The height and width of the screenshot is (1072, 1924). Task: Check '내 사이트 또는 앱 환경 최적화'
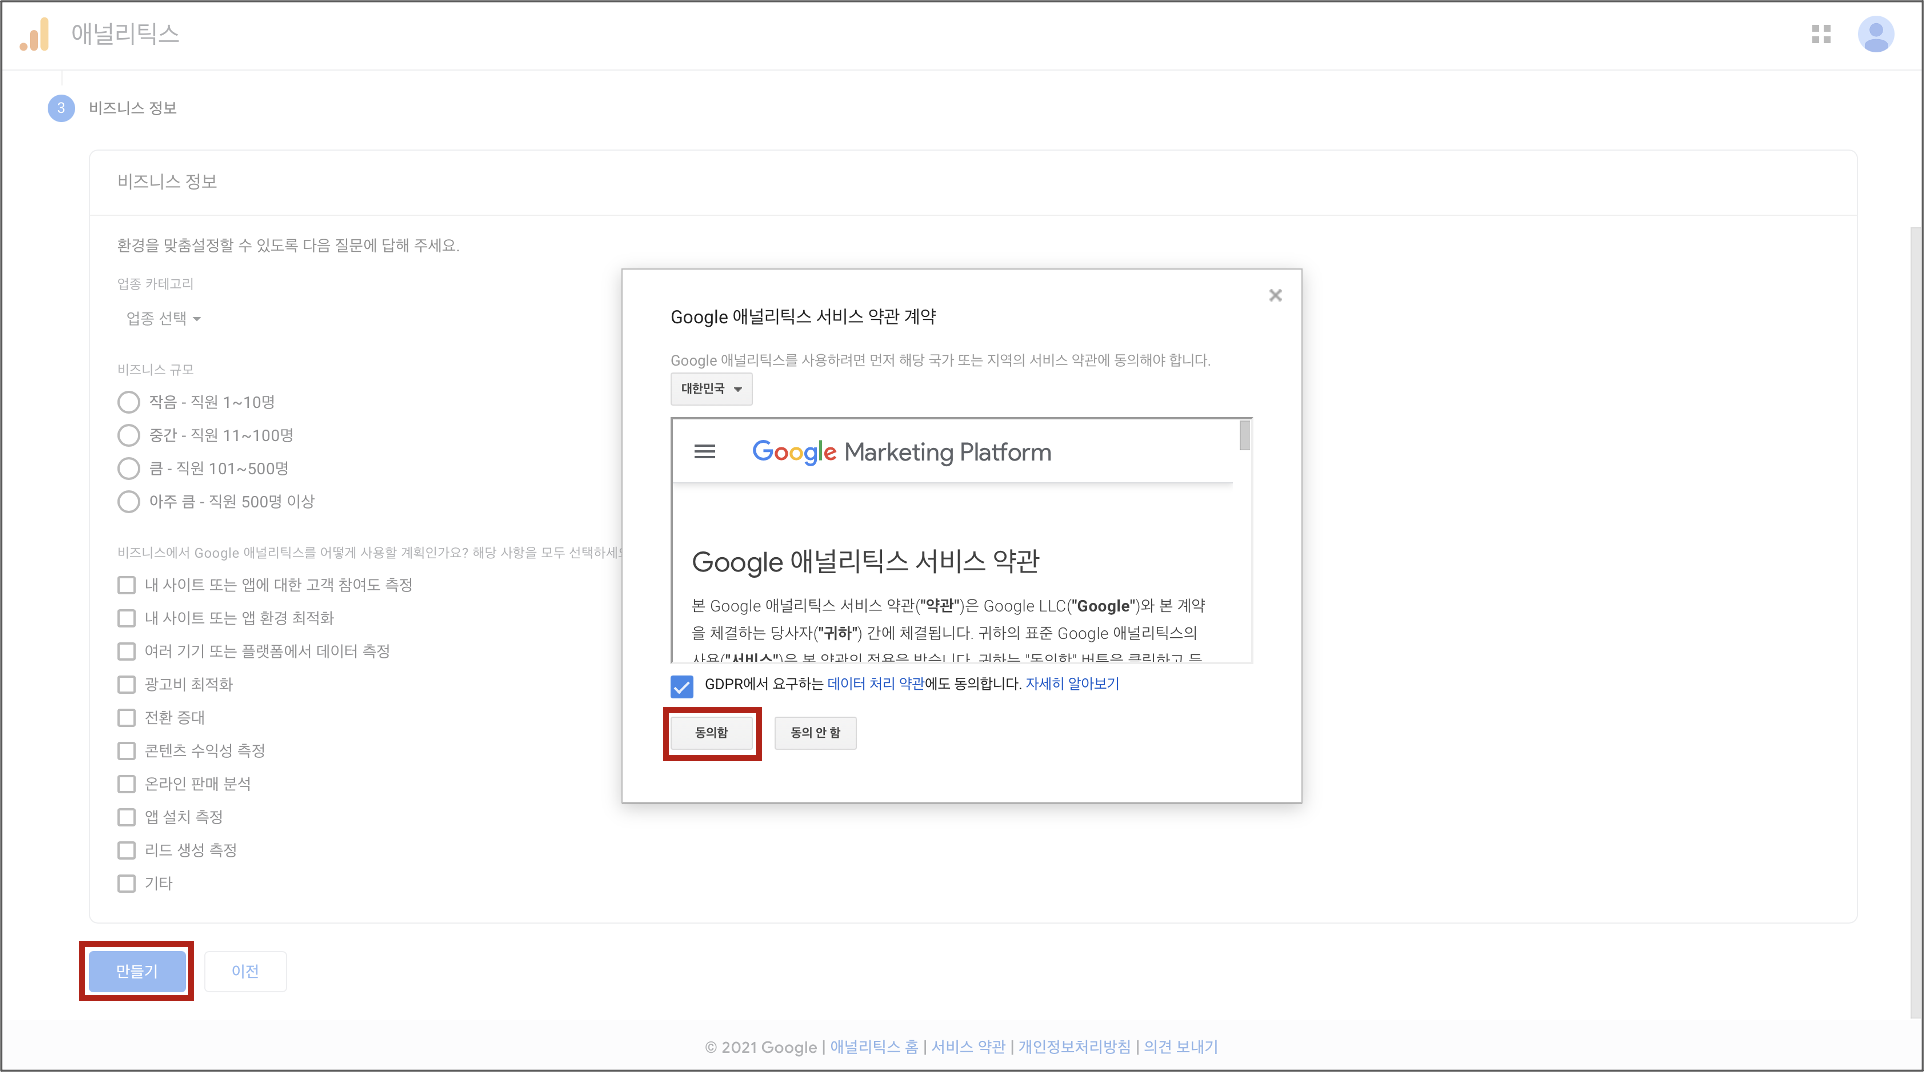(127, 618)
